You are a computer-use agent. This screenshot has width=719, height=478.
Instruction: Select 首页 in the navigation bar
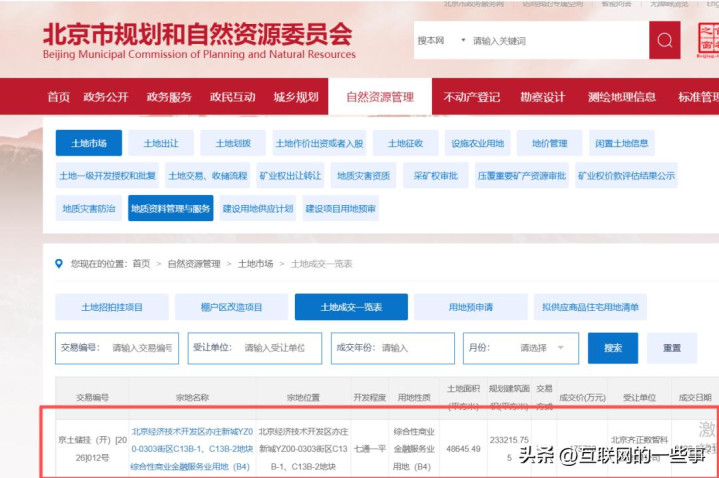pyautogui.click(x=59, y=97)
